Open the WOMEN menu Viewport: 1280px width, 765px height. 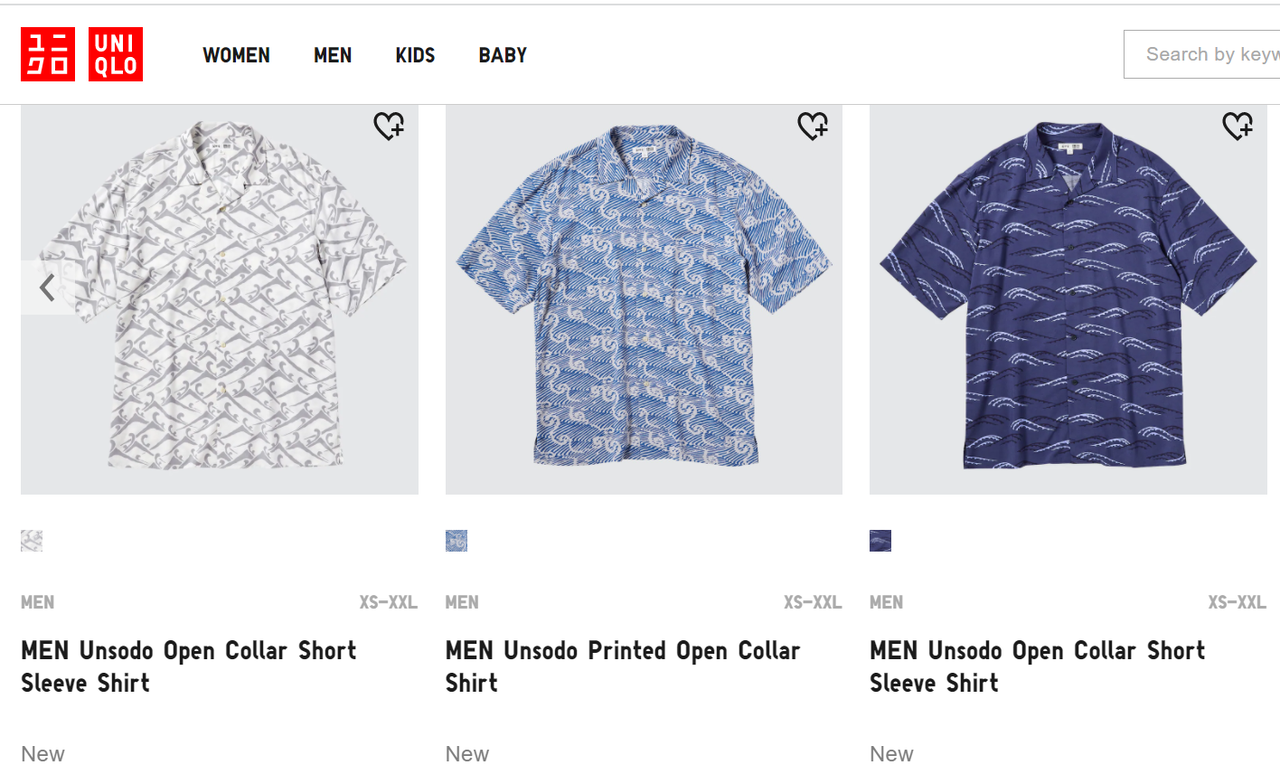point(236,55)
